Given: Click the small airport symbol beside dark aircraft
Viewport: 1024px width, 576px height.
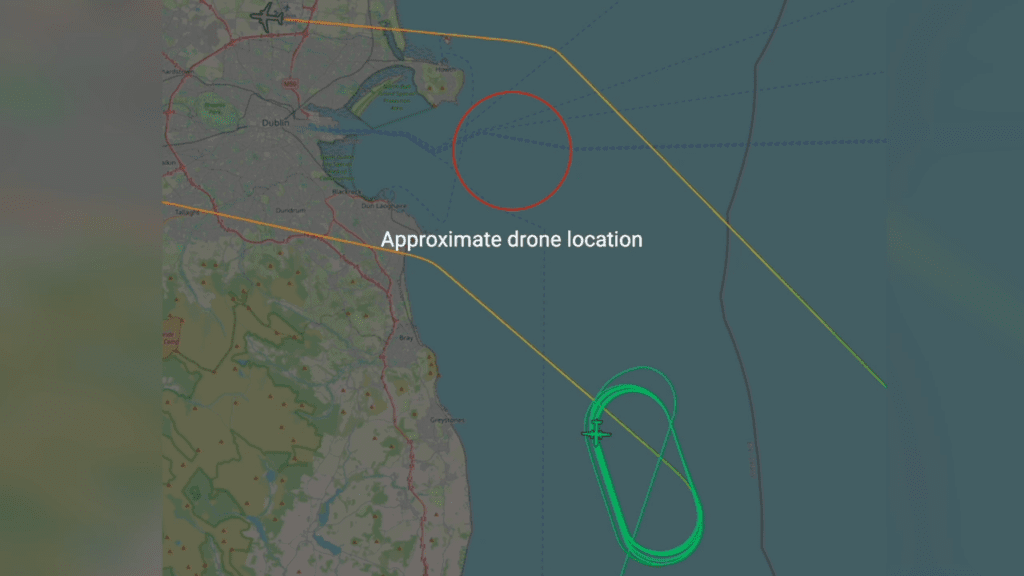Looking at the screenshot, I should click(x=287, y=8).
